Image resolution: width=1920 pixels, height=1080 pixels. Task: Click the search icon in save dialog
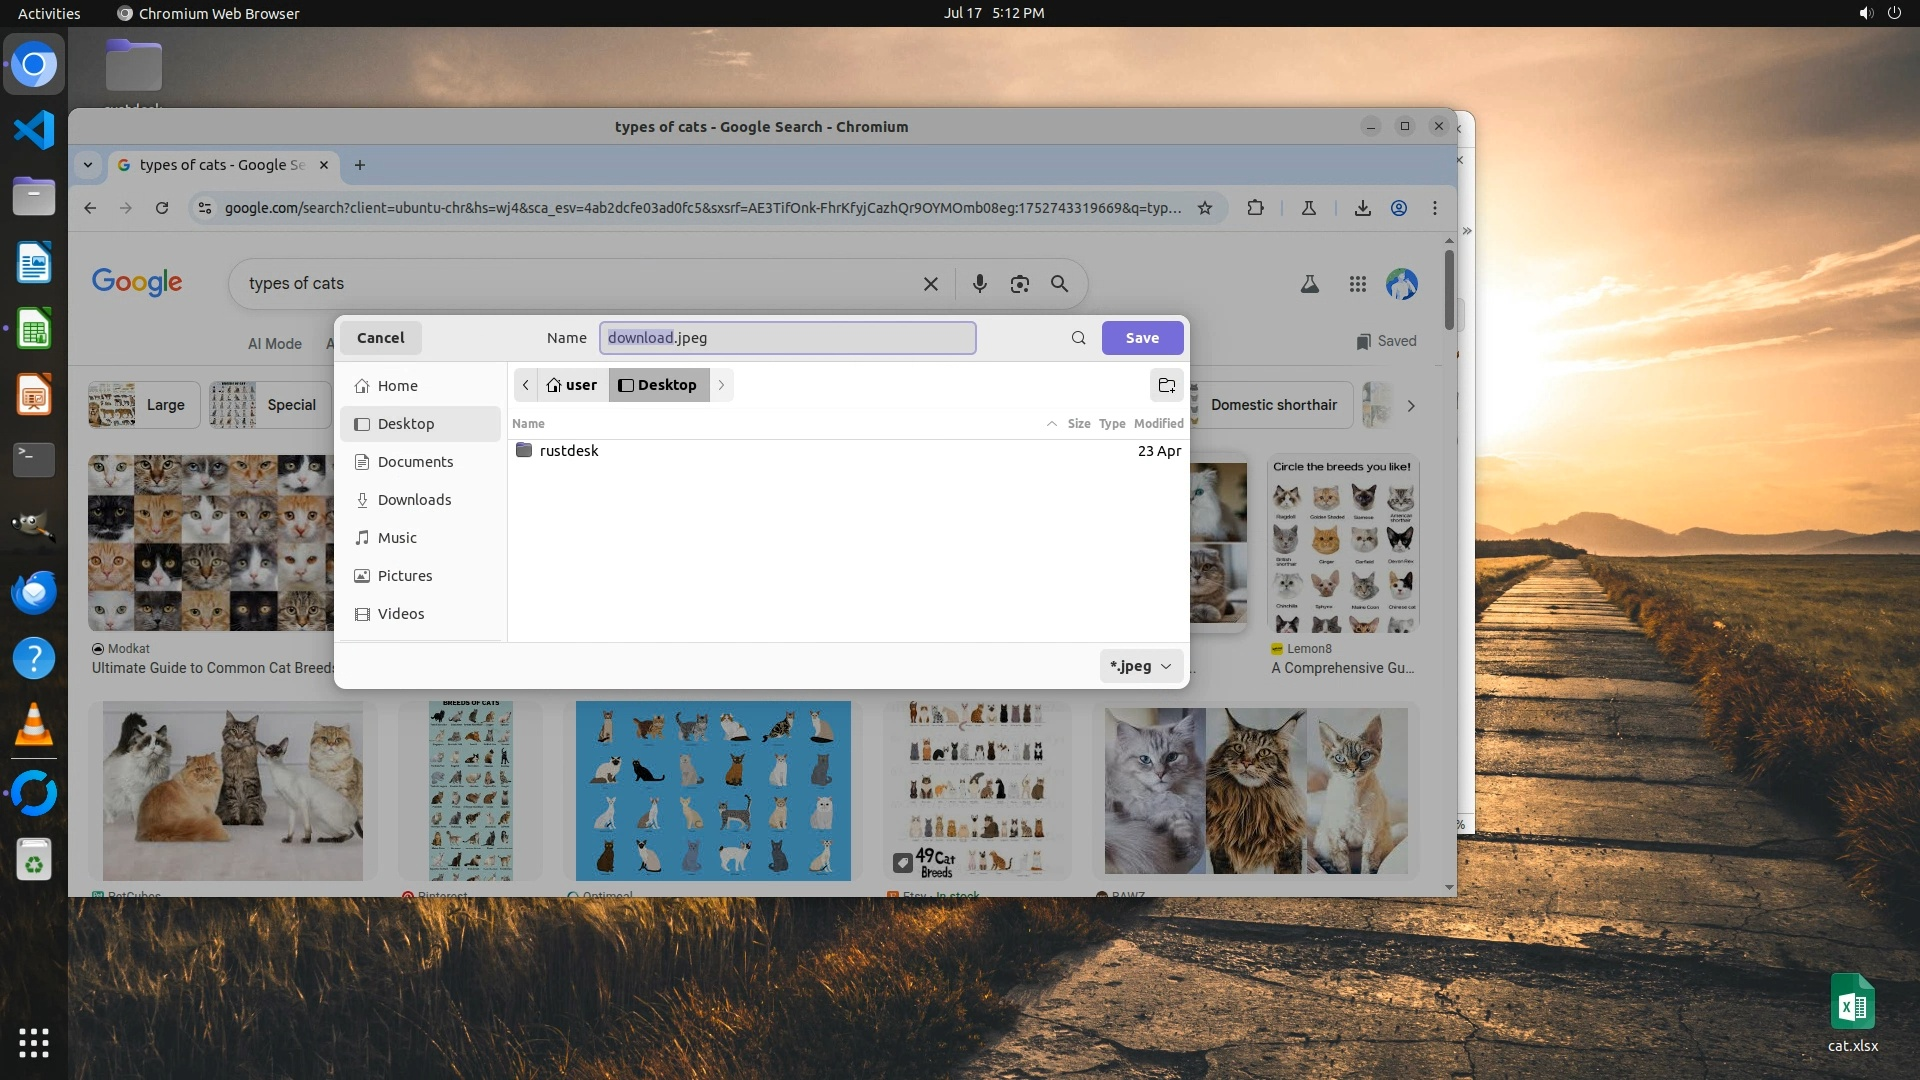click(1078, 338)
